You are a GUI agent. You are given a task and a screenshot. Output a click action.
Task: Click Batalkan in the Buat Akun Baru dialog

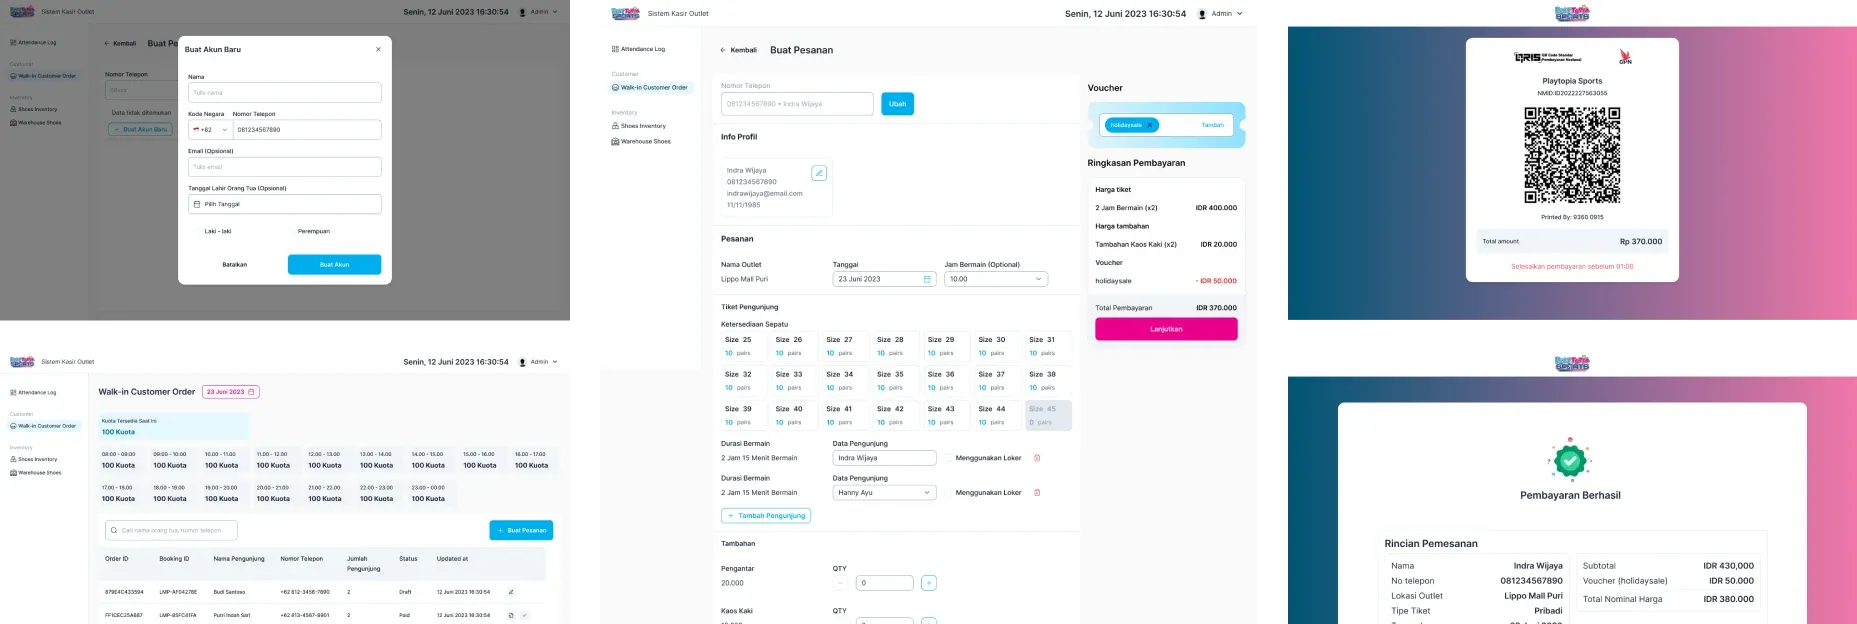(235, 265)
